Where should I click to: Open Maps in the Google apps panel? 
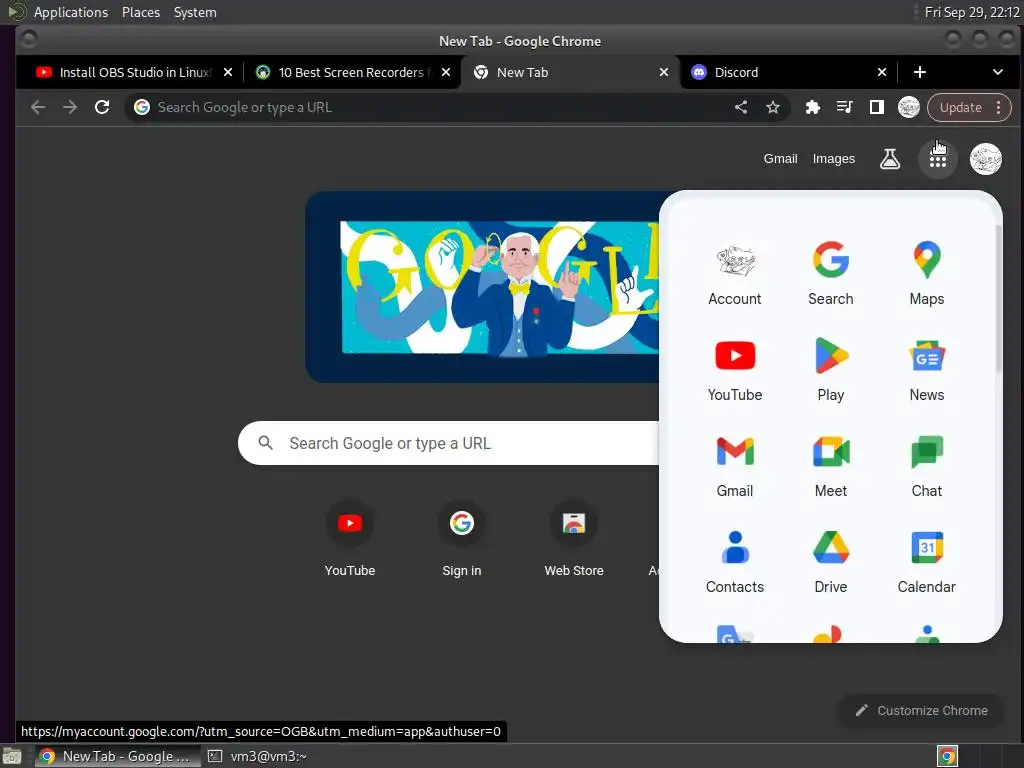pos(927,275)
